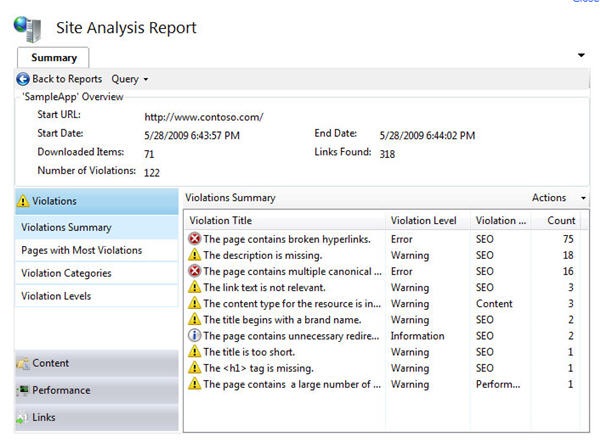Switch to the Summary tab
Screen dimensions: 600x442
coord(53,58)
